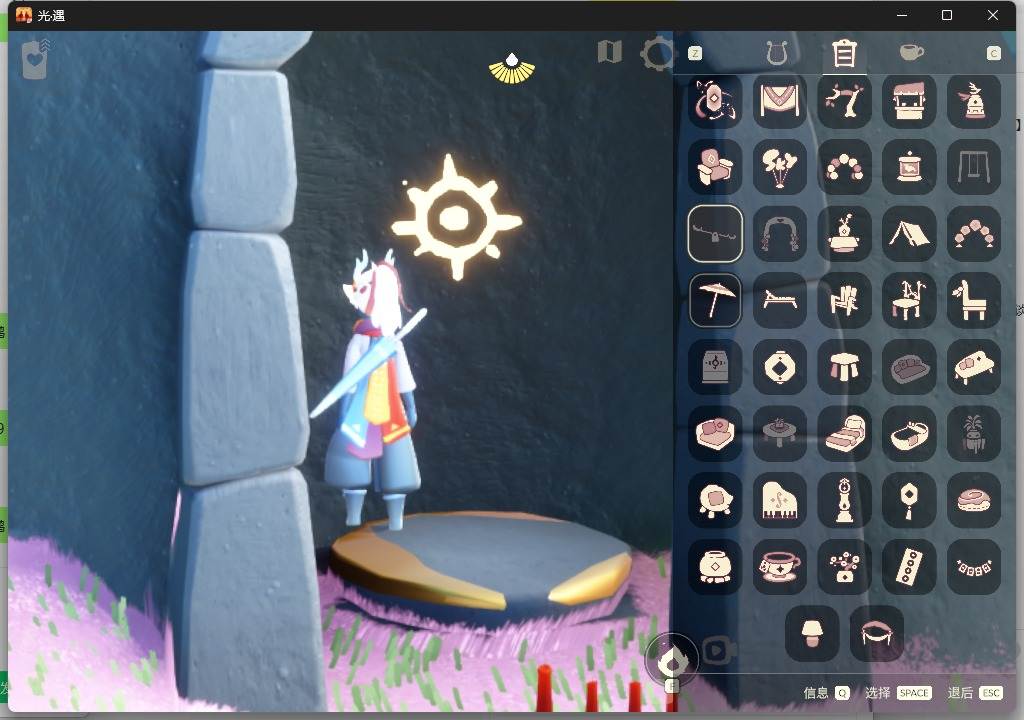Click the Z previous-tab key hint
This screenshot has width=1024, height=720.
pos(695,54)
